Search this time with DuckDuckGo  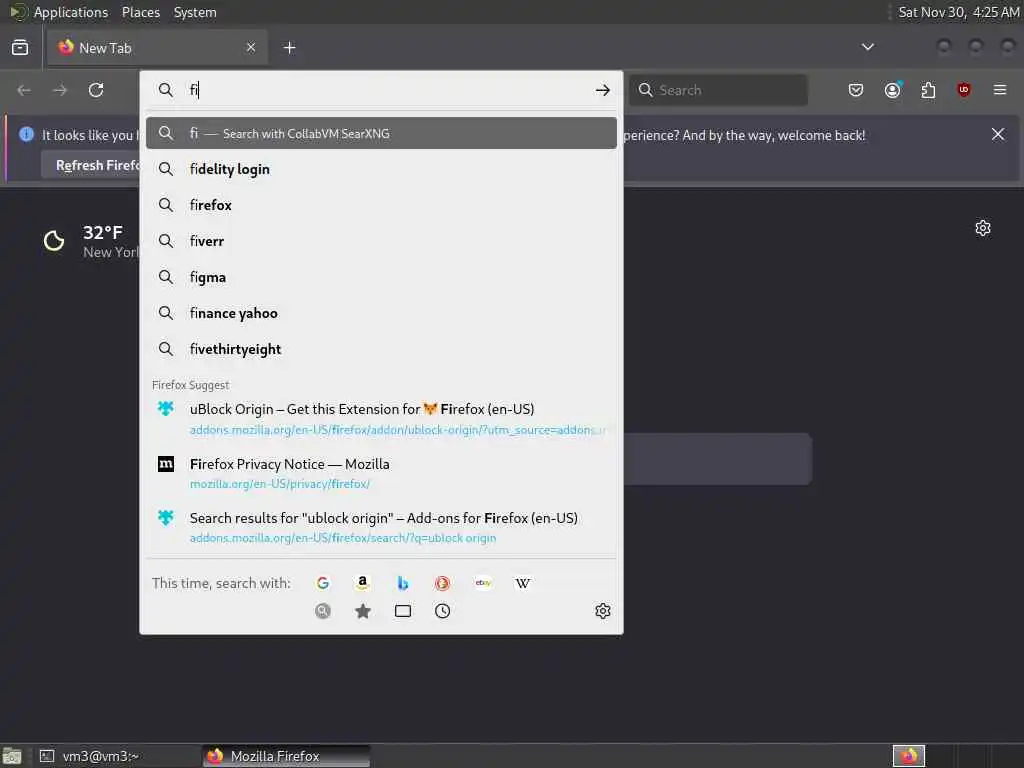click(442, 583)
